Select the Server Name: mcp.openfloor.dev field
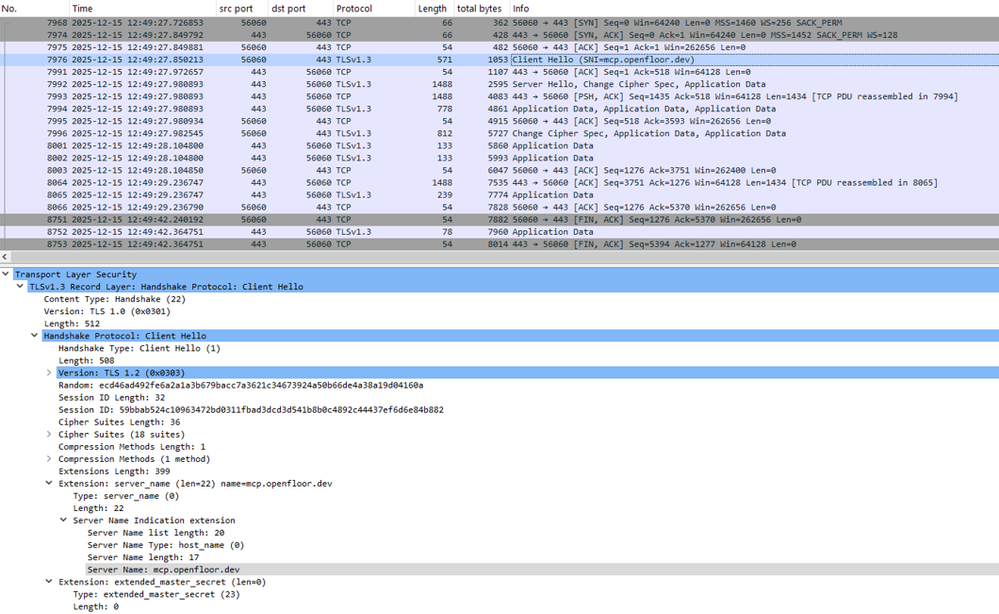This screenshot has height=614, width=999. [163, 569]
